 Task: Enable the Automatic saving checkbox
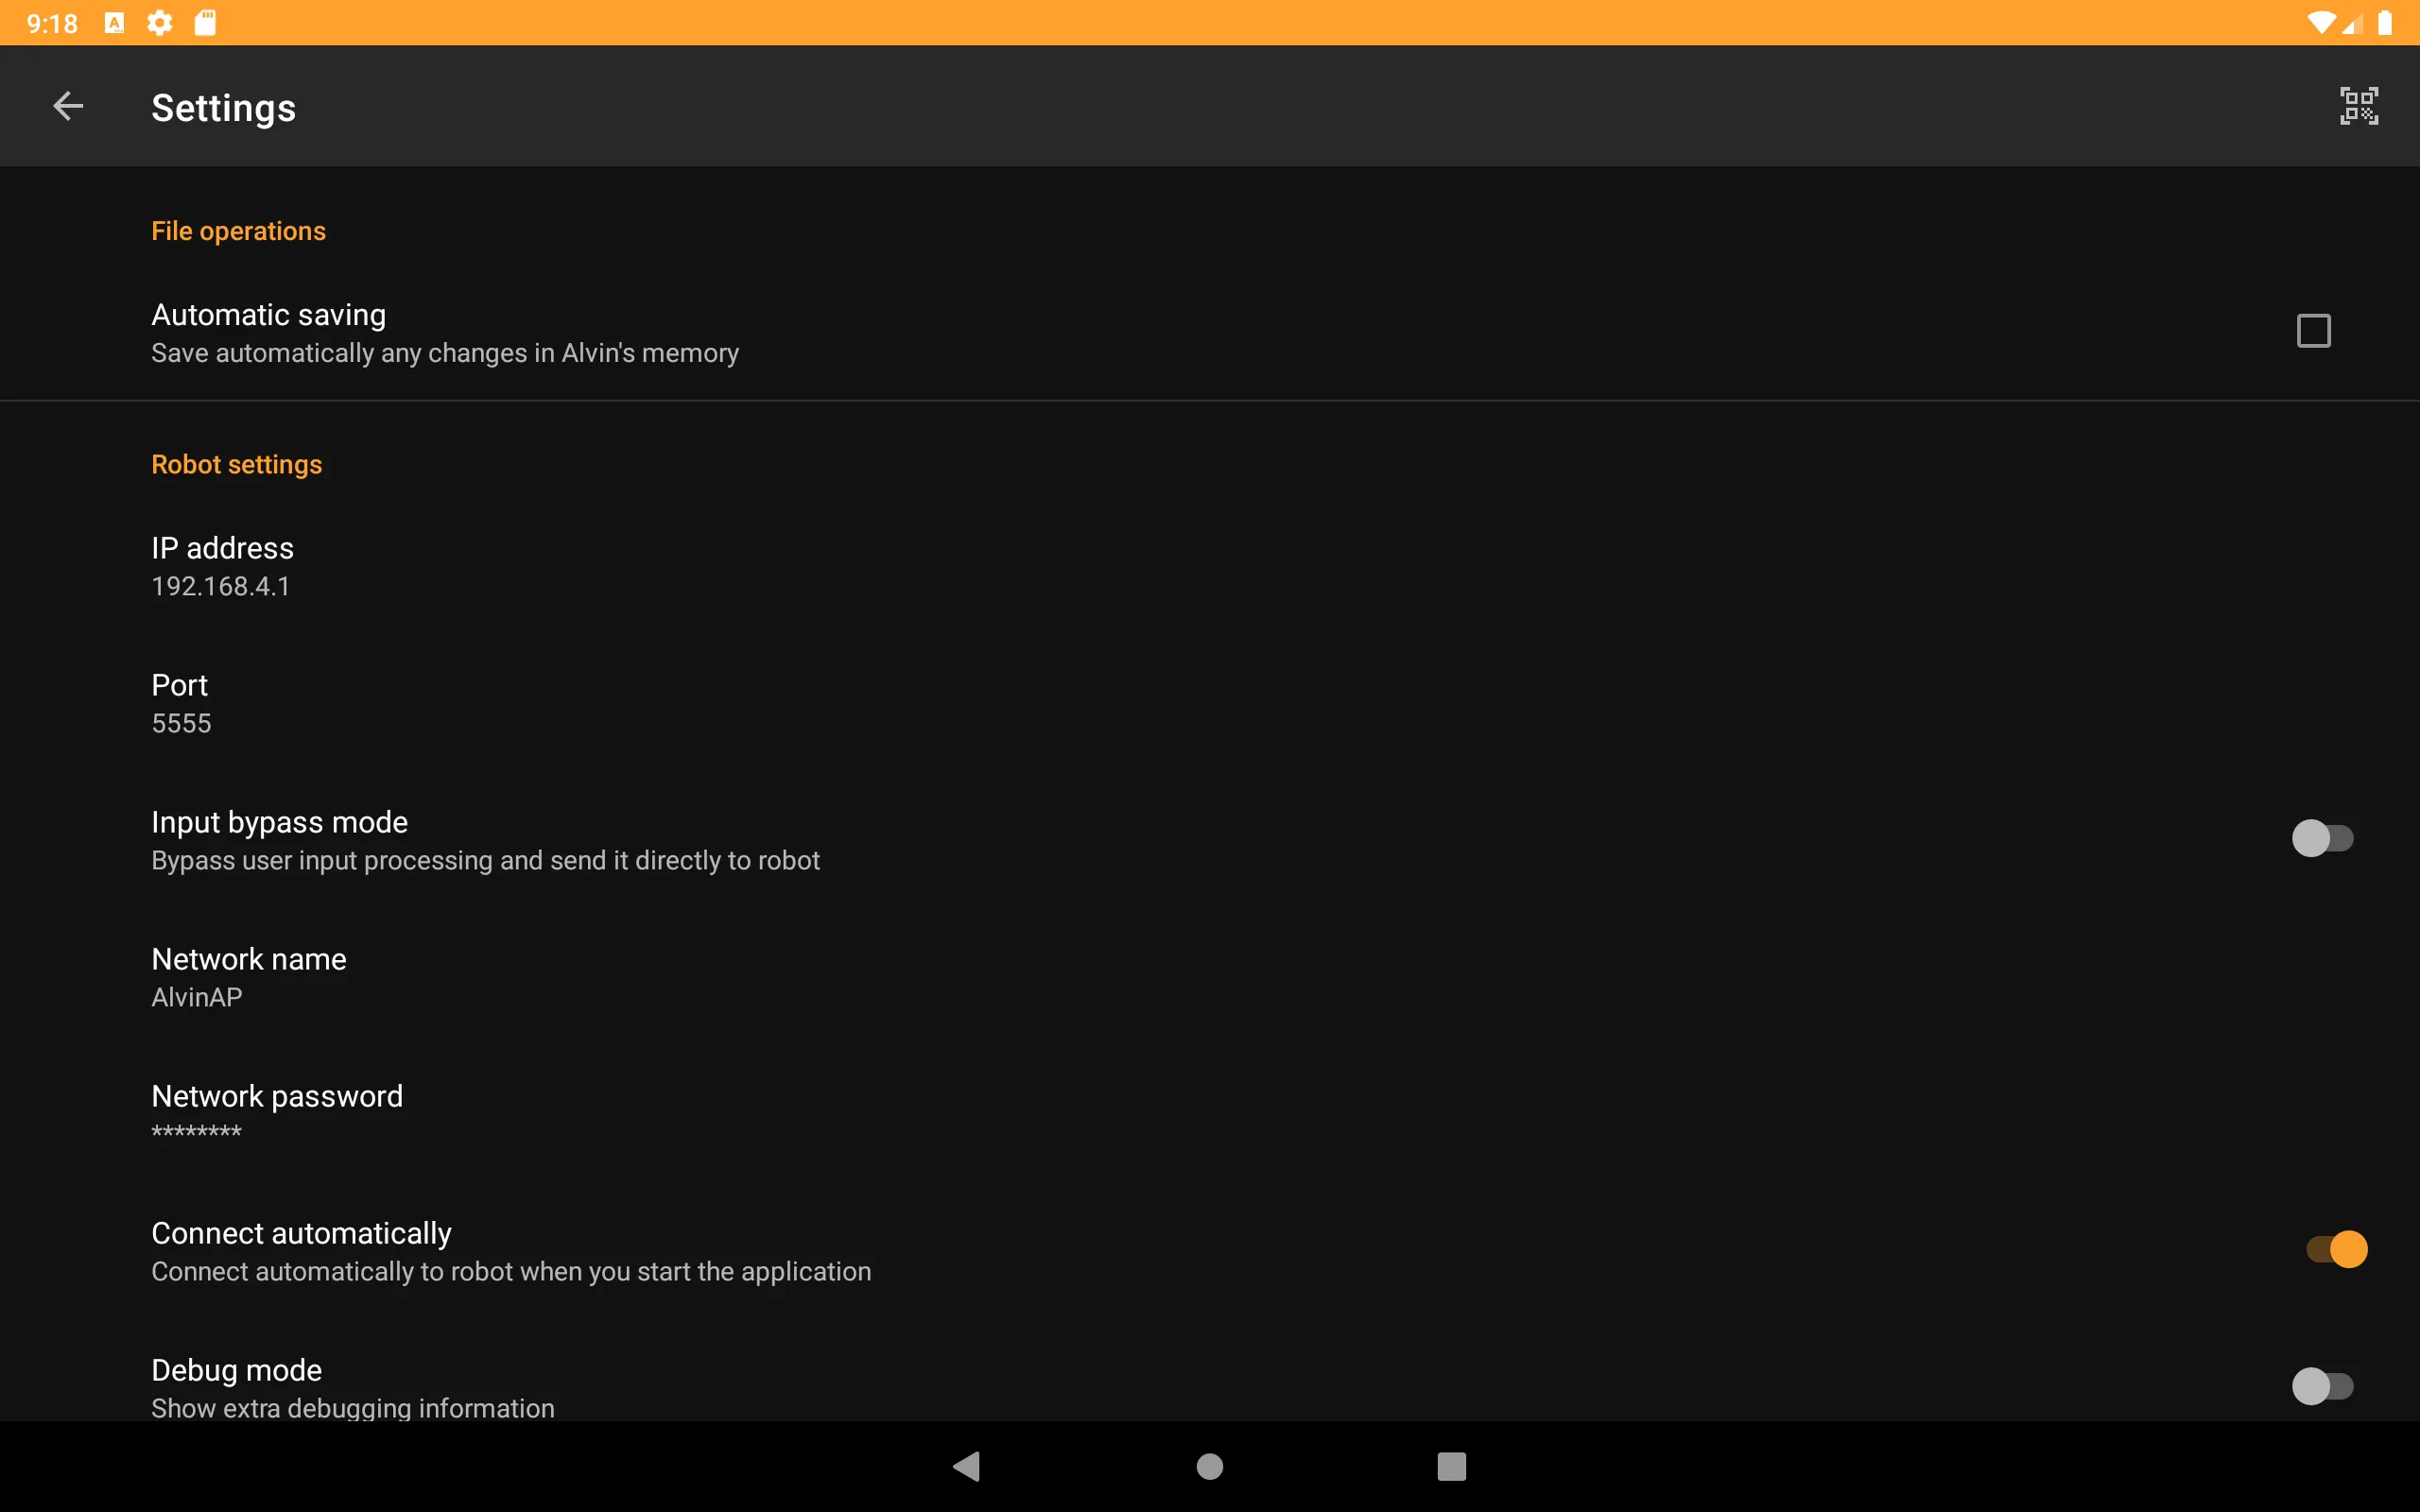click(2312, 330)
